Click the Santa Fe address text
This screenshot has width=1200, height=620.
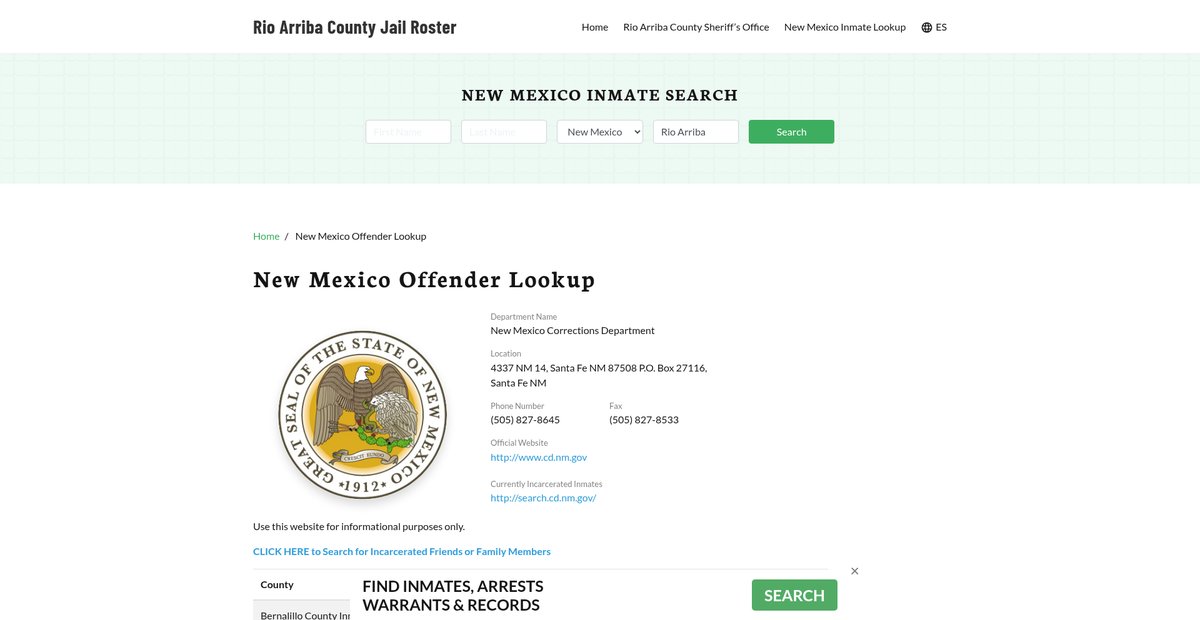[599, 375]
